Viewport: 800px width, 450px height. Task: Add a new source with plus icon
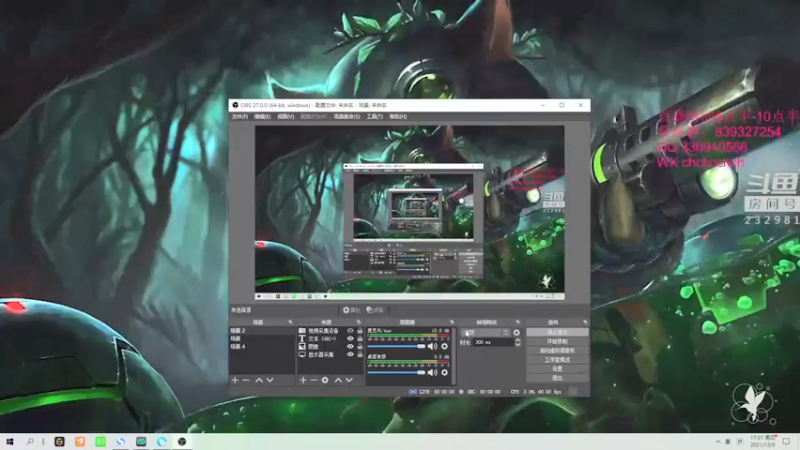click(303, 380)
